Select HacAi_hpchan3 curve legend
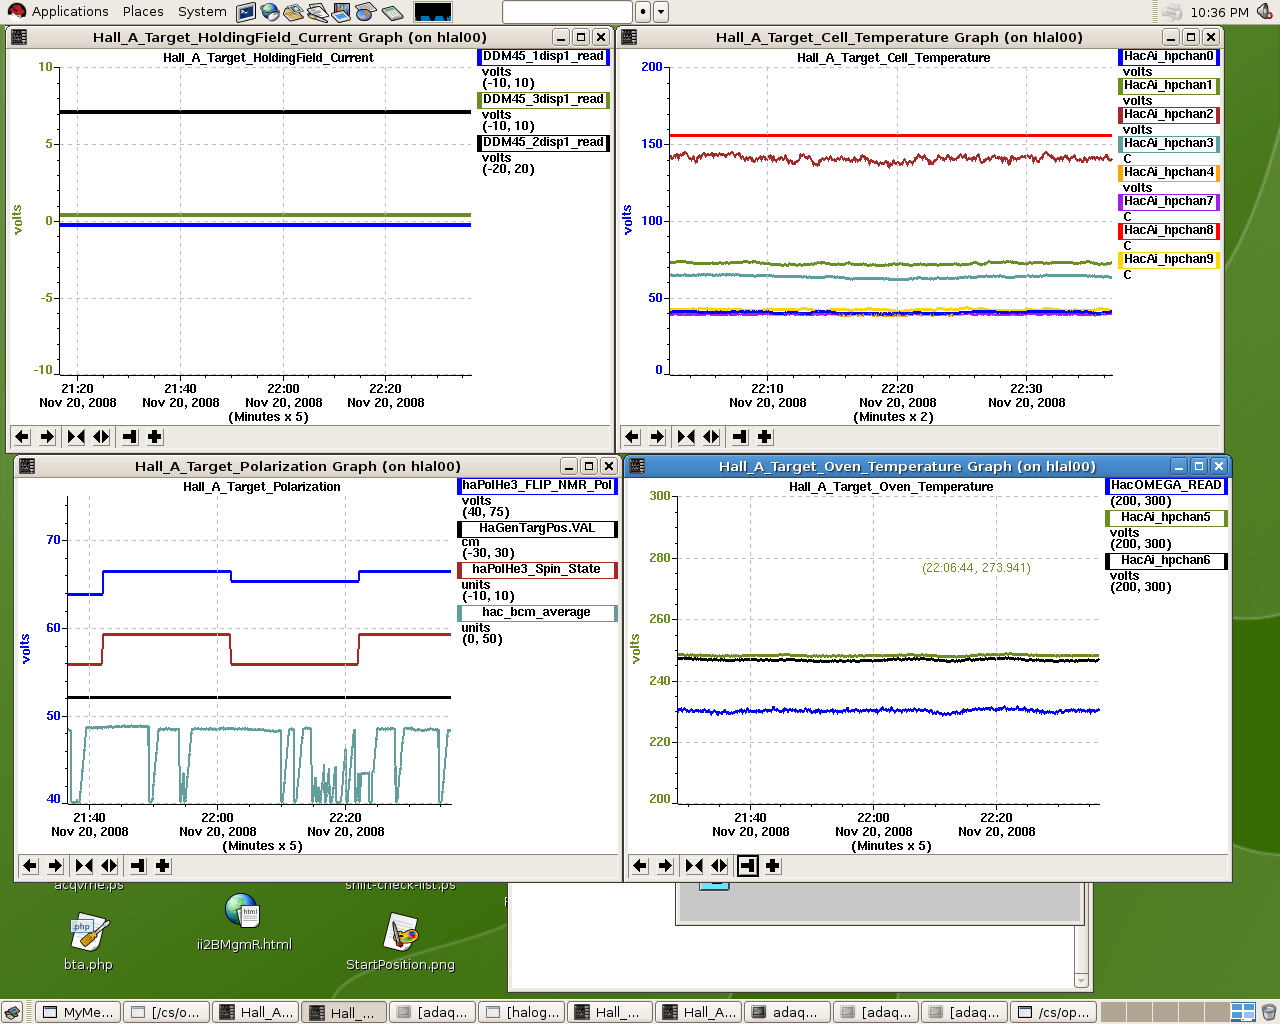This screenshot has height=1024, width=1280. (x=1169, y=144)
